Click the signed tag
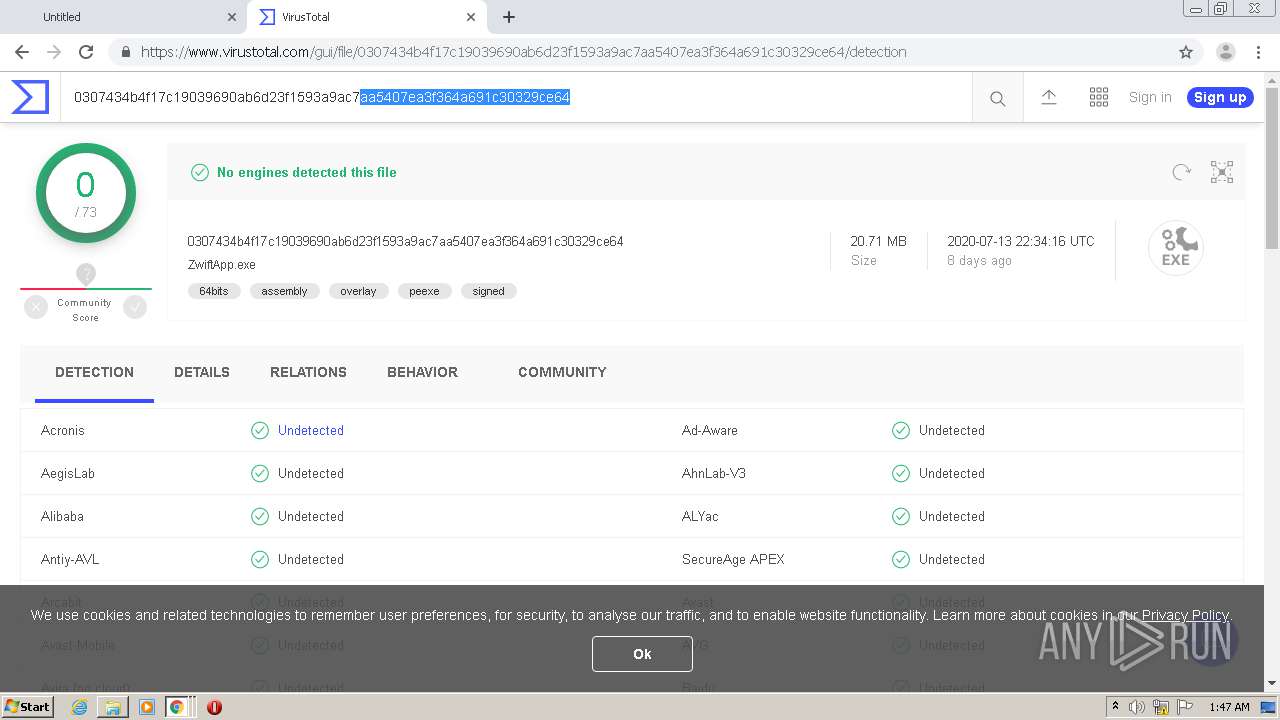The image size is (1280, 720). (488, 291)
